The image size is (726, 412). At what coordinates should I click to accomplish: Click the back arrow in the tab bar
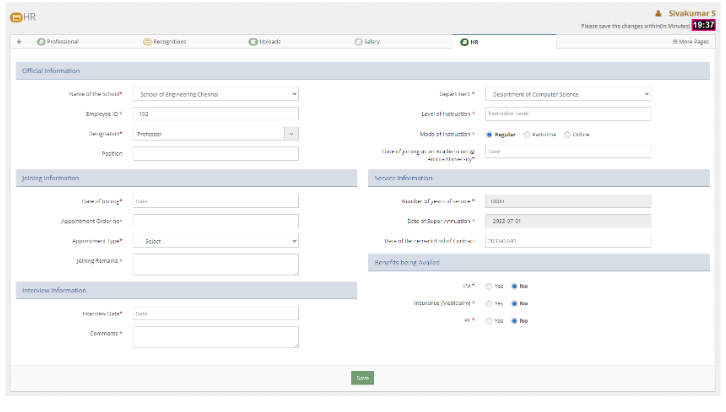tap(20, 41)
